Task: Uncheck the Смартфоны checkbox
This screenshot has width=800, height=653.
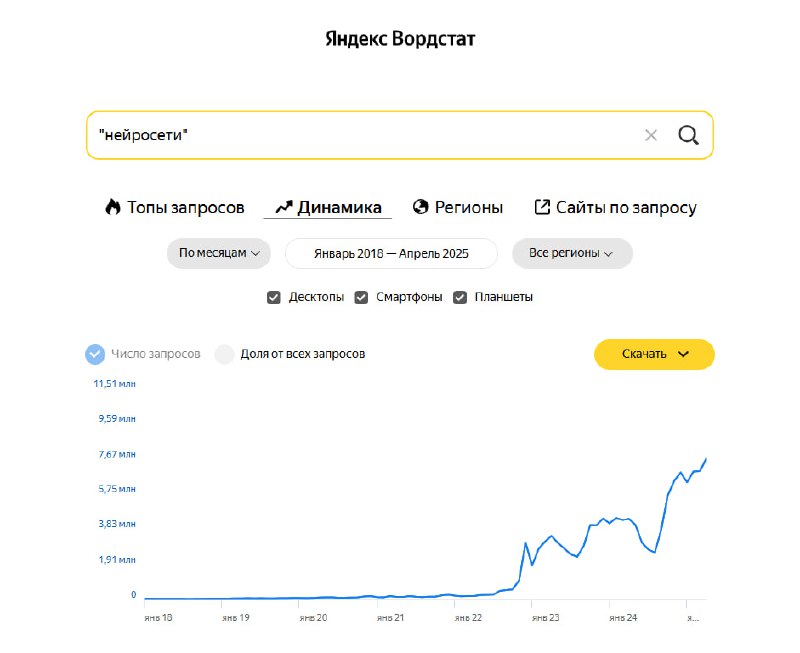Action: coord(361,297)
